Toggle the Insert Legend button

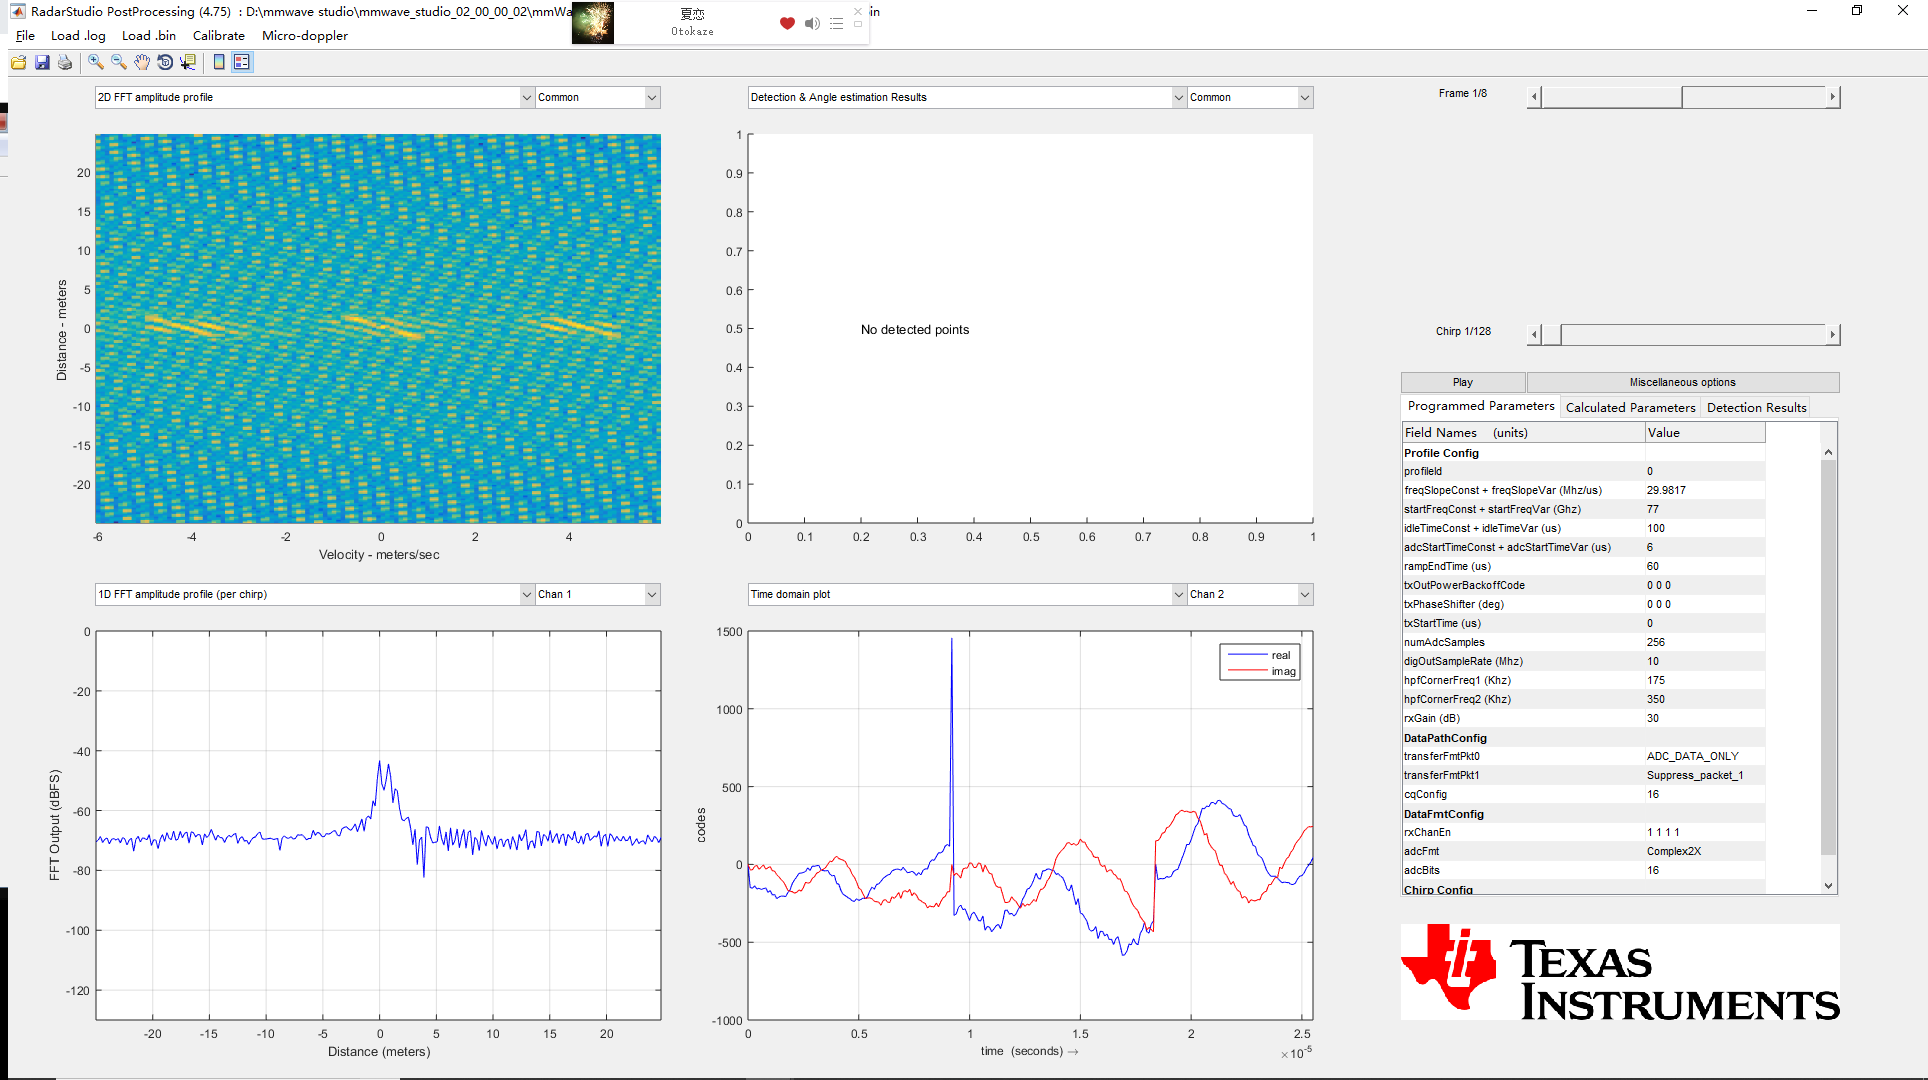click(x=242, y=62)
